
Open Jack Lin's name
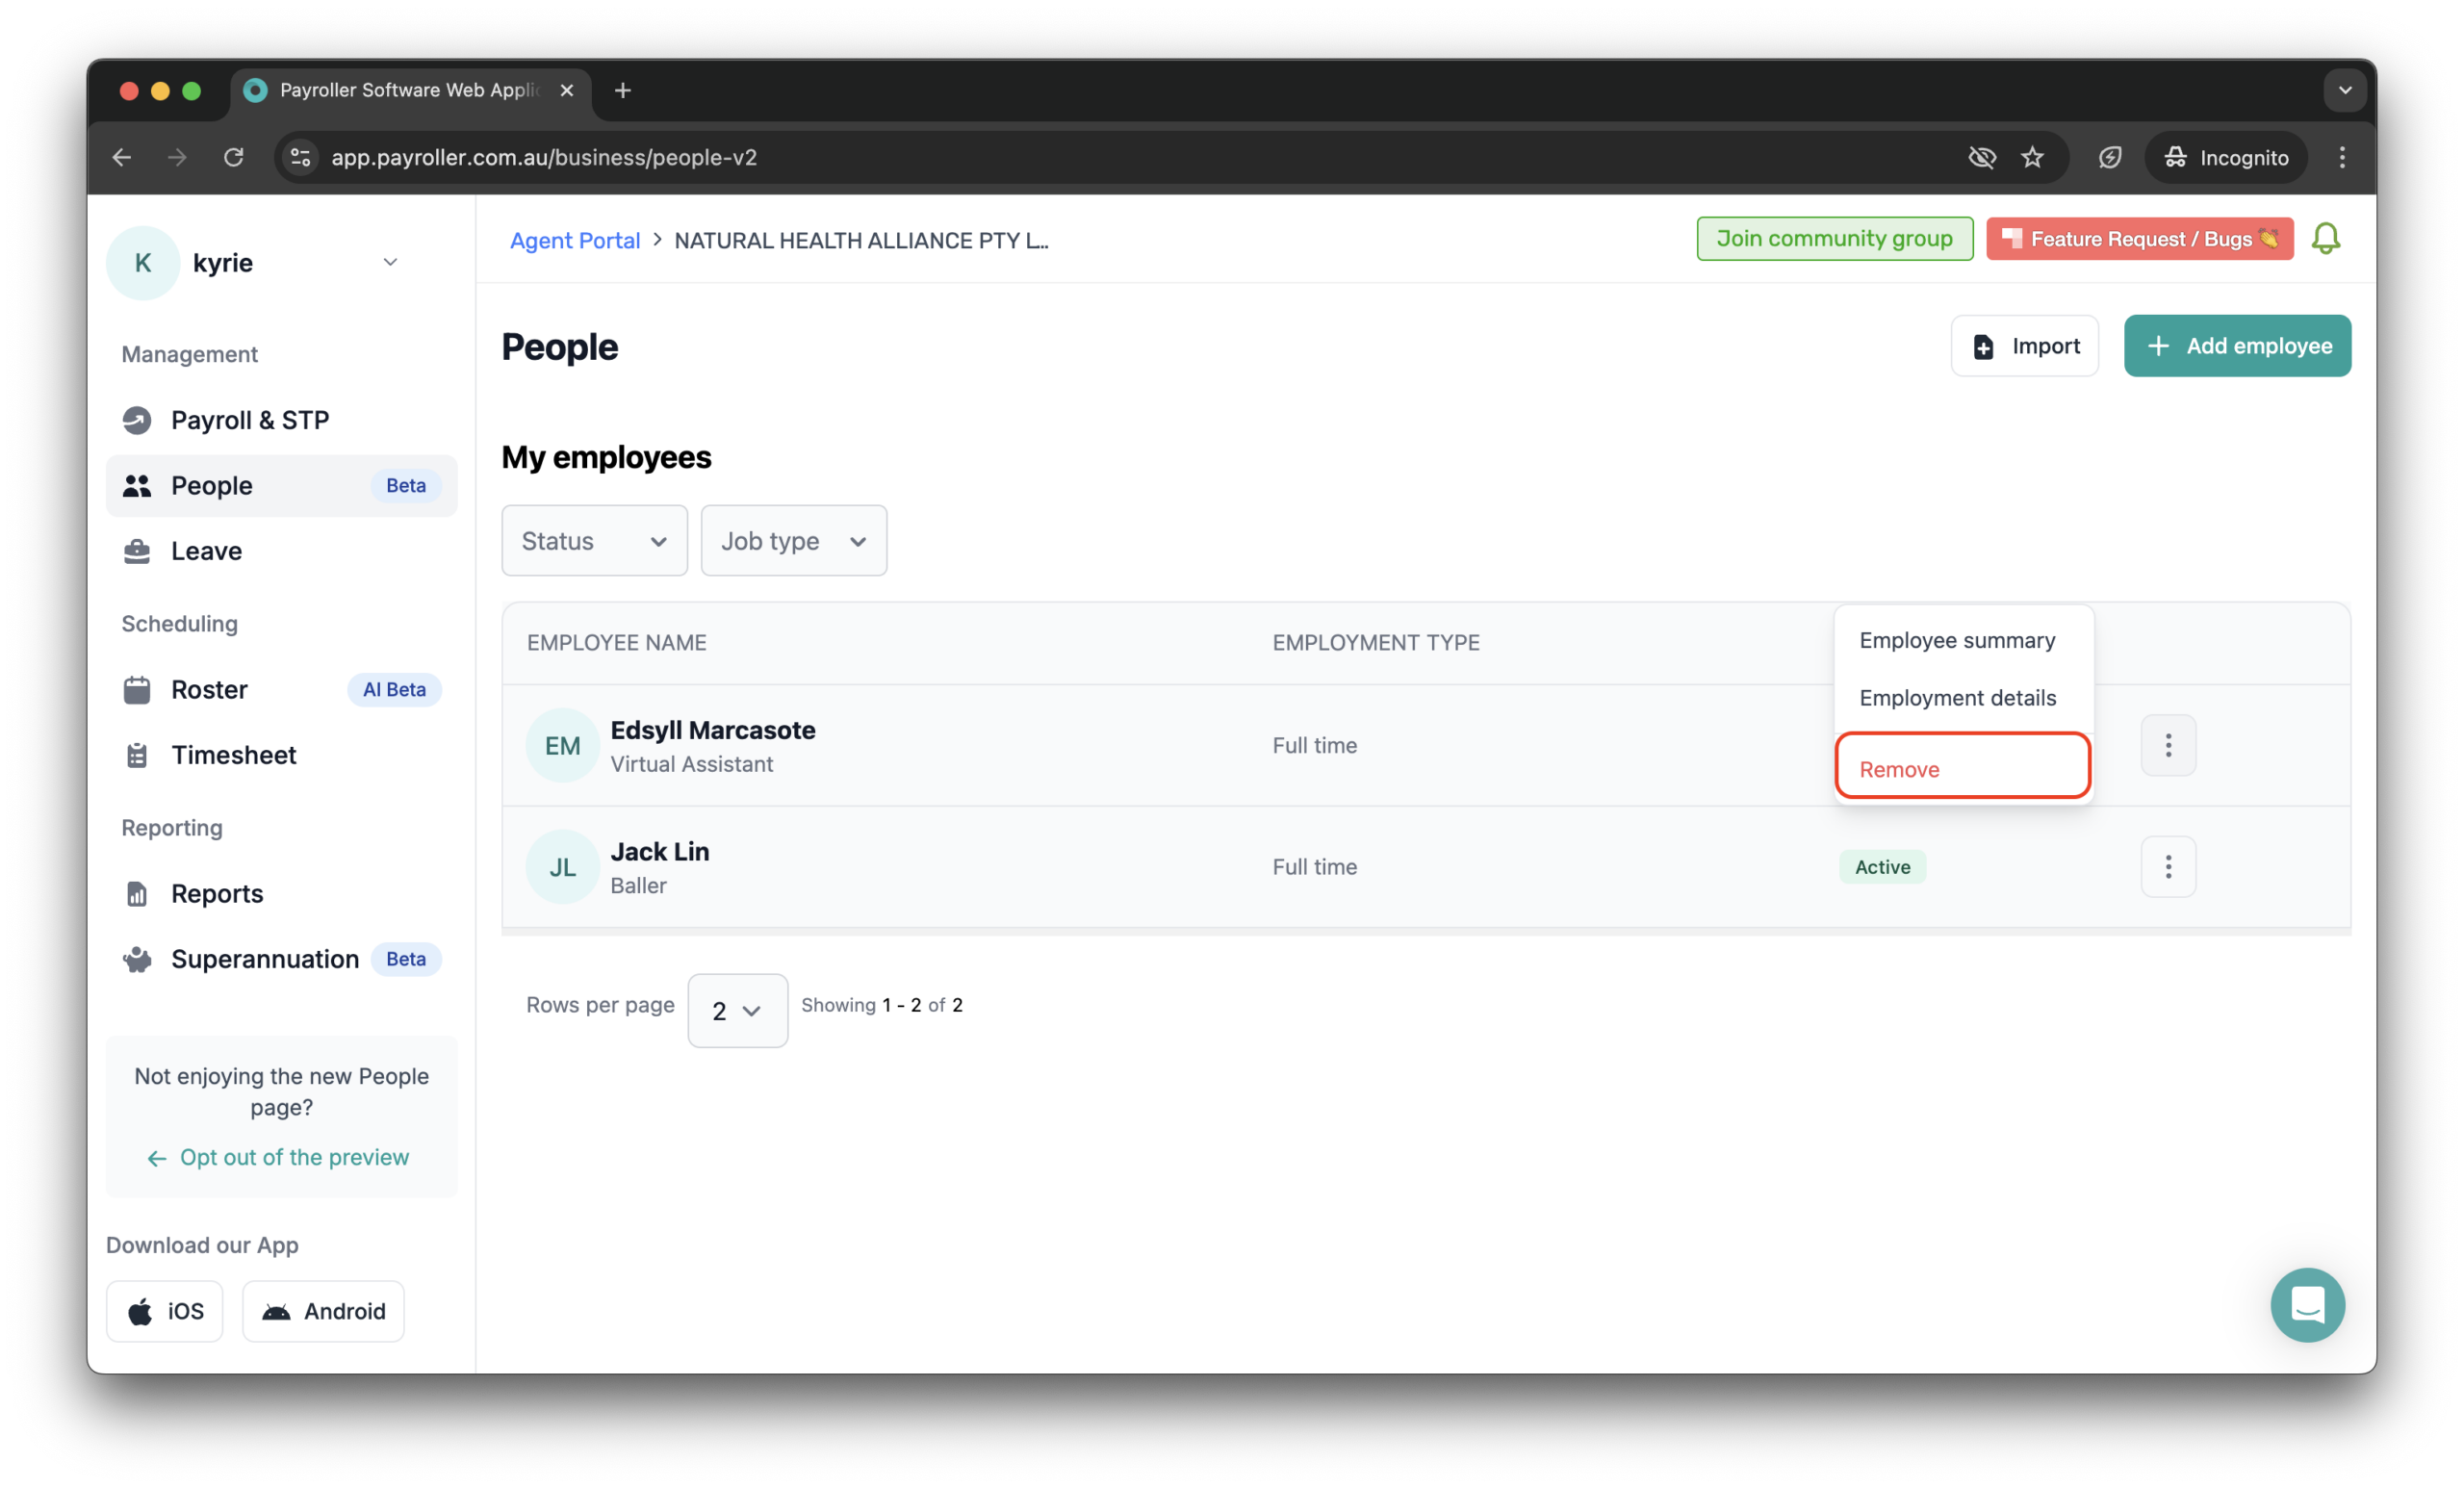pos(660,852)
